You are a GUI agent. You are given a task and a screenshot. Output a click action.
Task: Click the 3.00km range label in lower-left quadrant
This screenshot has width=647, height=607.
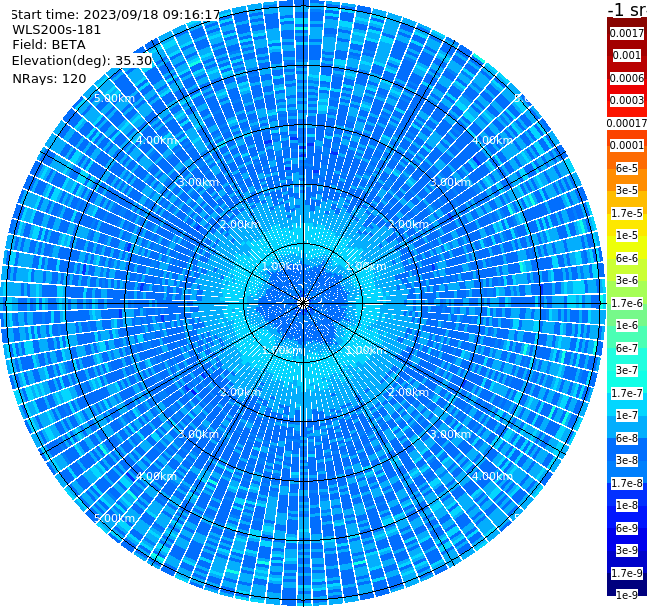tap(198, 434)
